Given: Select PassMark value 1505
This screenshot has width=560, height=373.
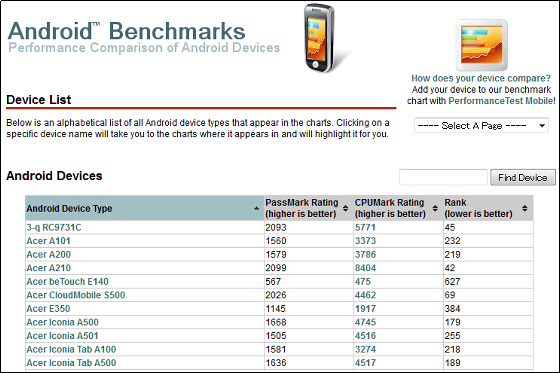Looking at the screenshot, I should point(276,336).
